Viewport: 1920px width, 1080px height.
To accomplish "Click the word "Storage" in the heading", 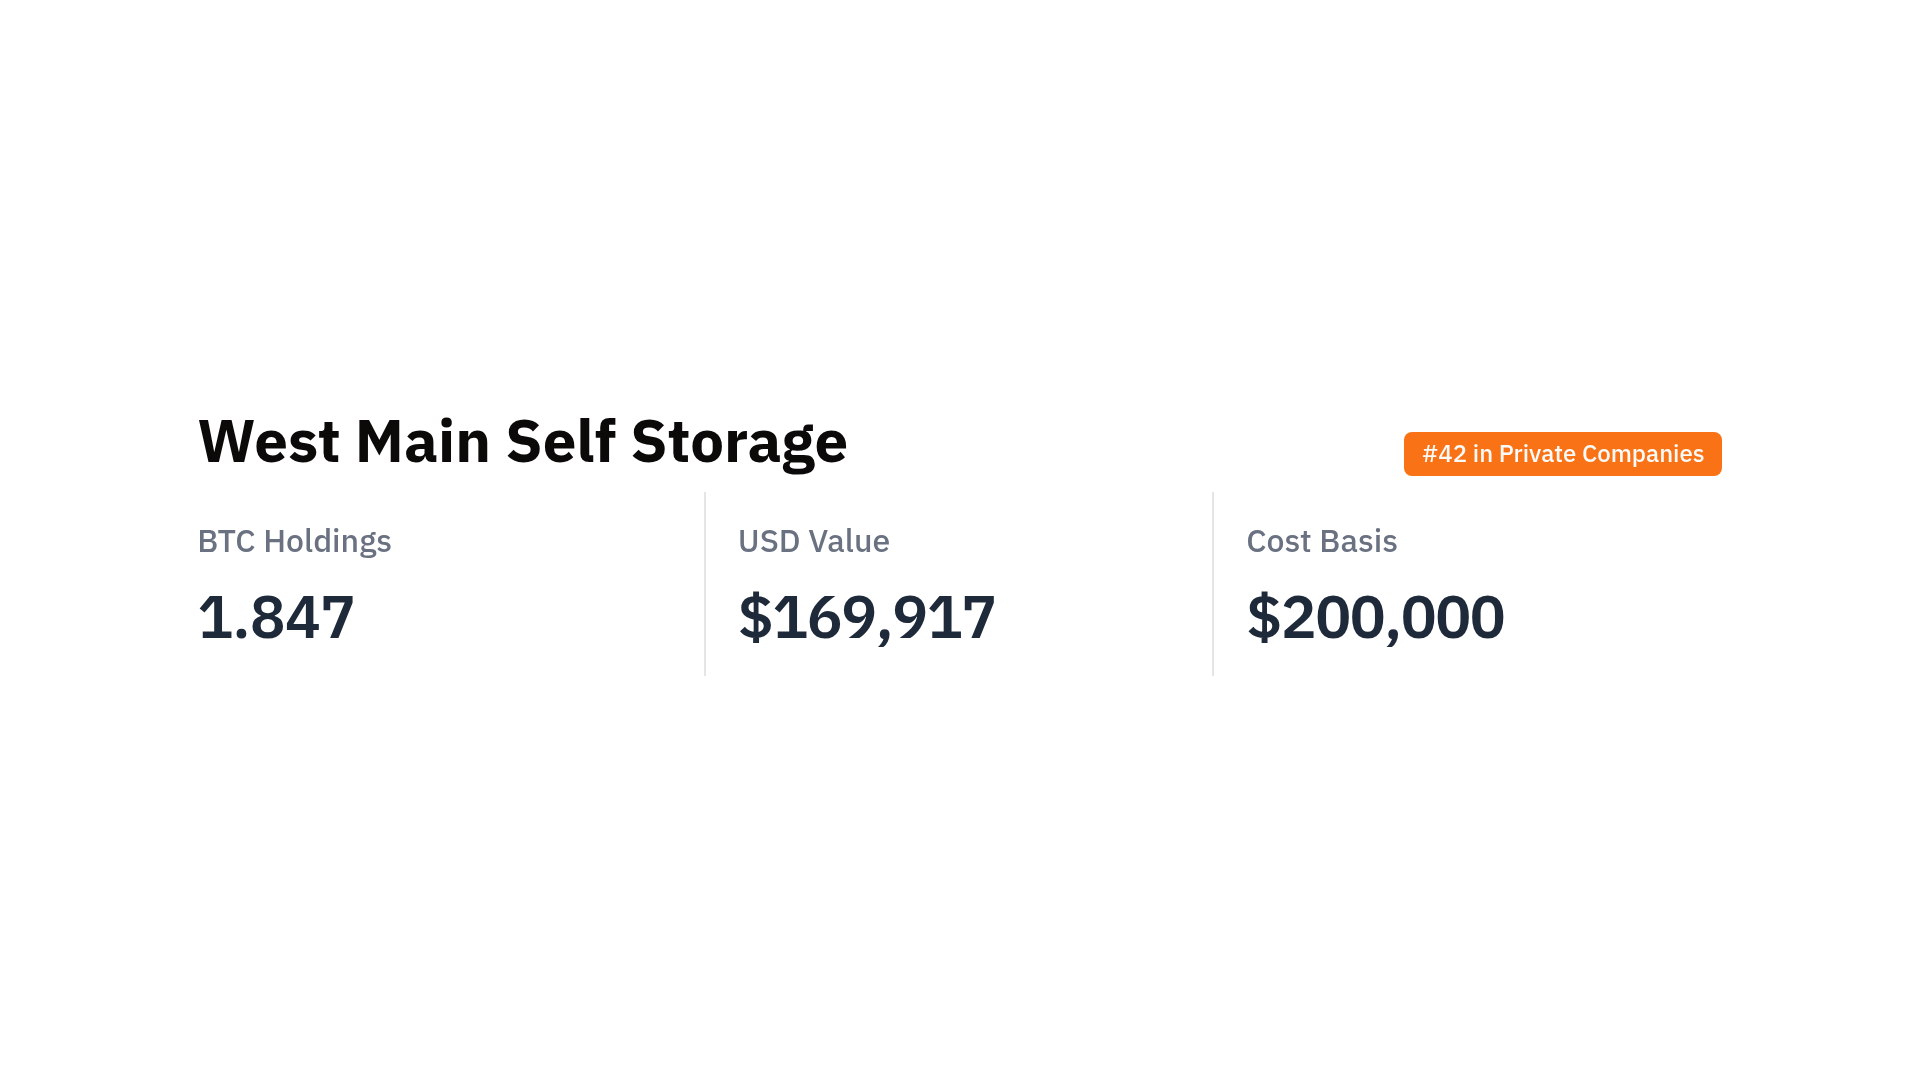I will (x=739, y=443).
